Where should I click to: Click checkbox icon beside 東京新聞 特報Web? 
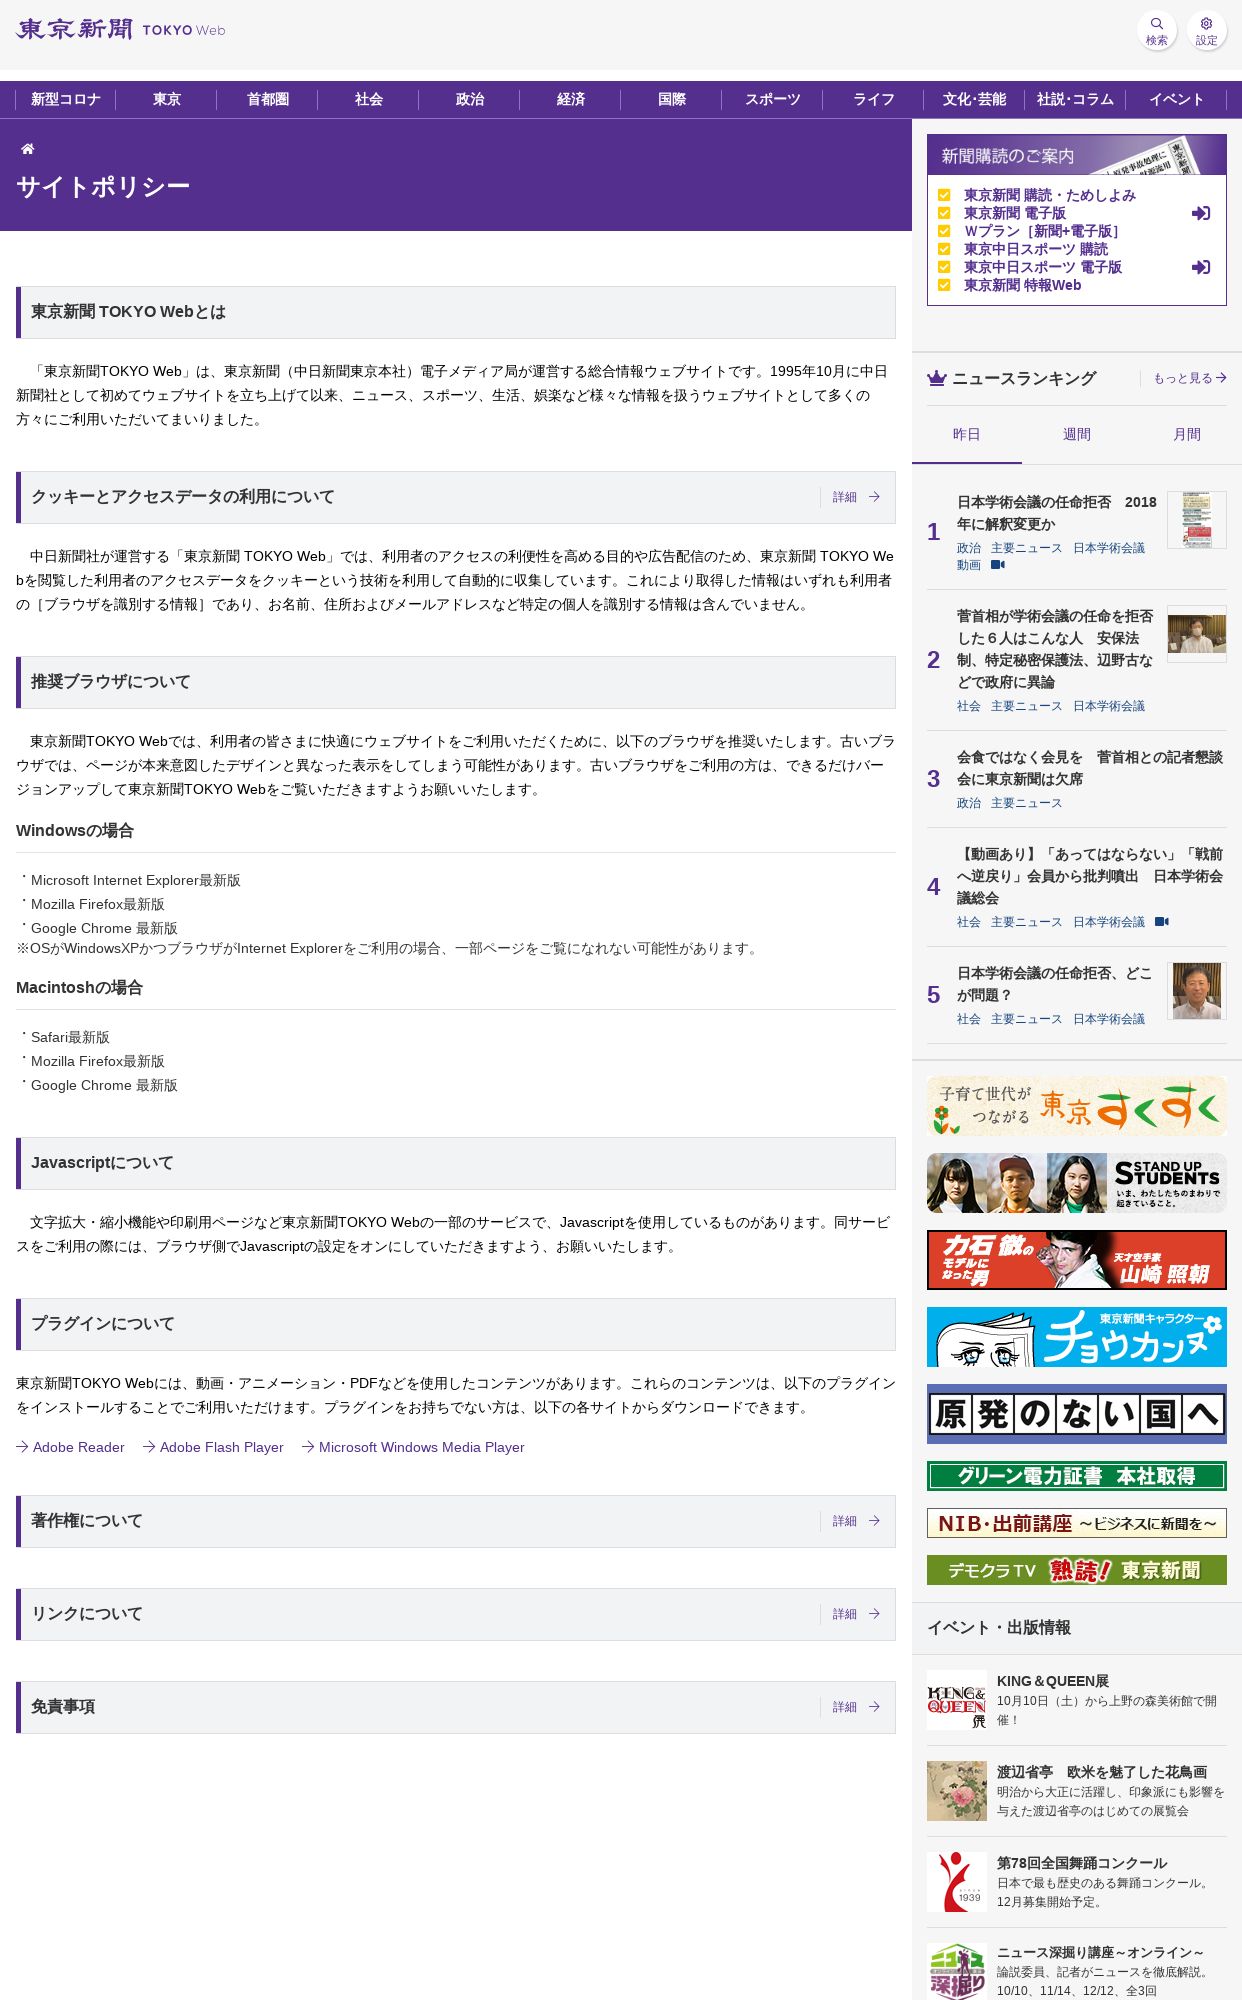pyautogui.click(x=944, y=285)
